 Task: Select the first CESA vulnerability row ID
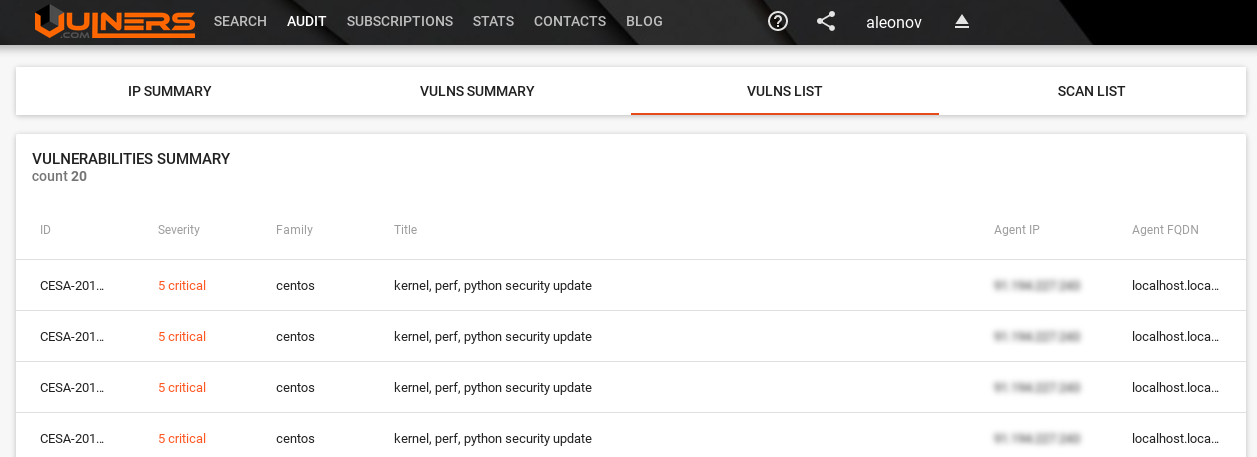click(x=72, y=286)
